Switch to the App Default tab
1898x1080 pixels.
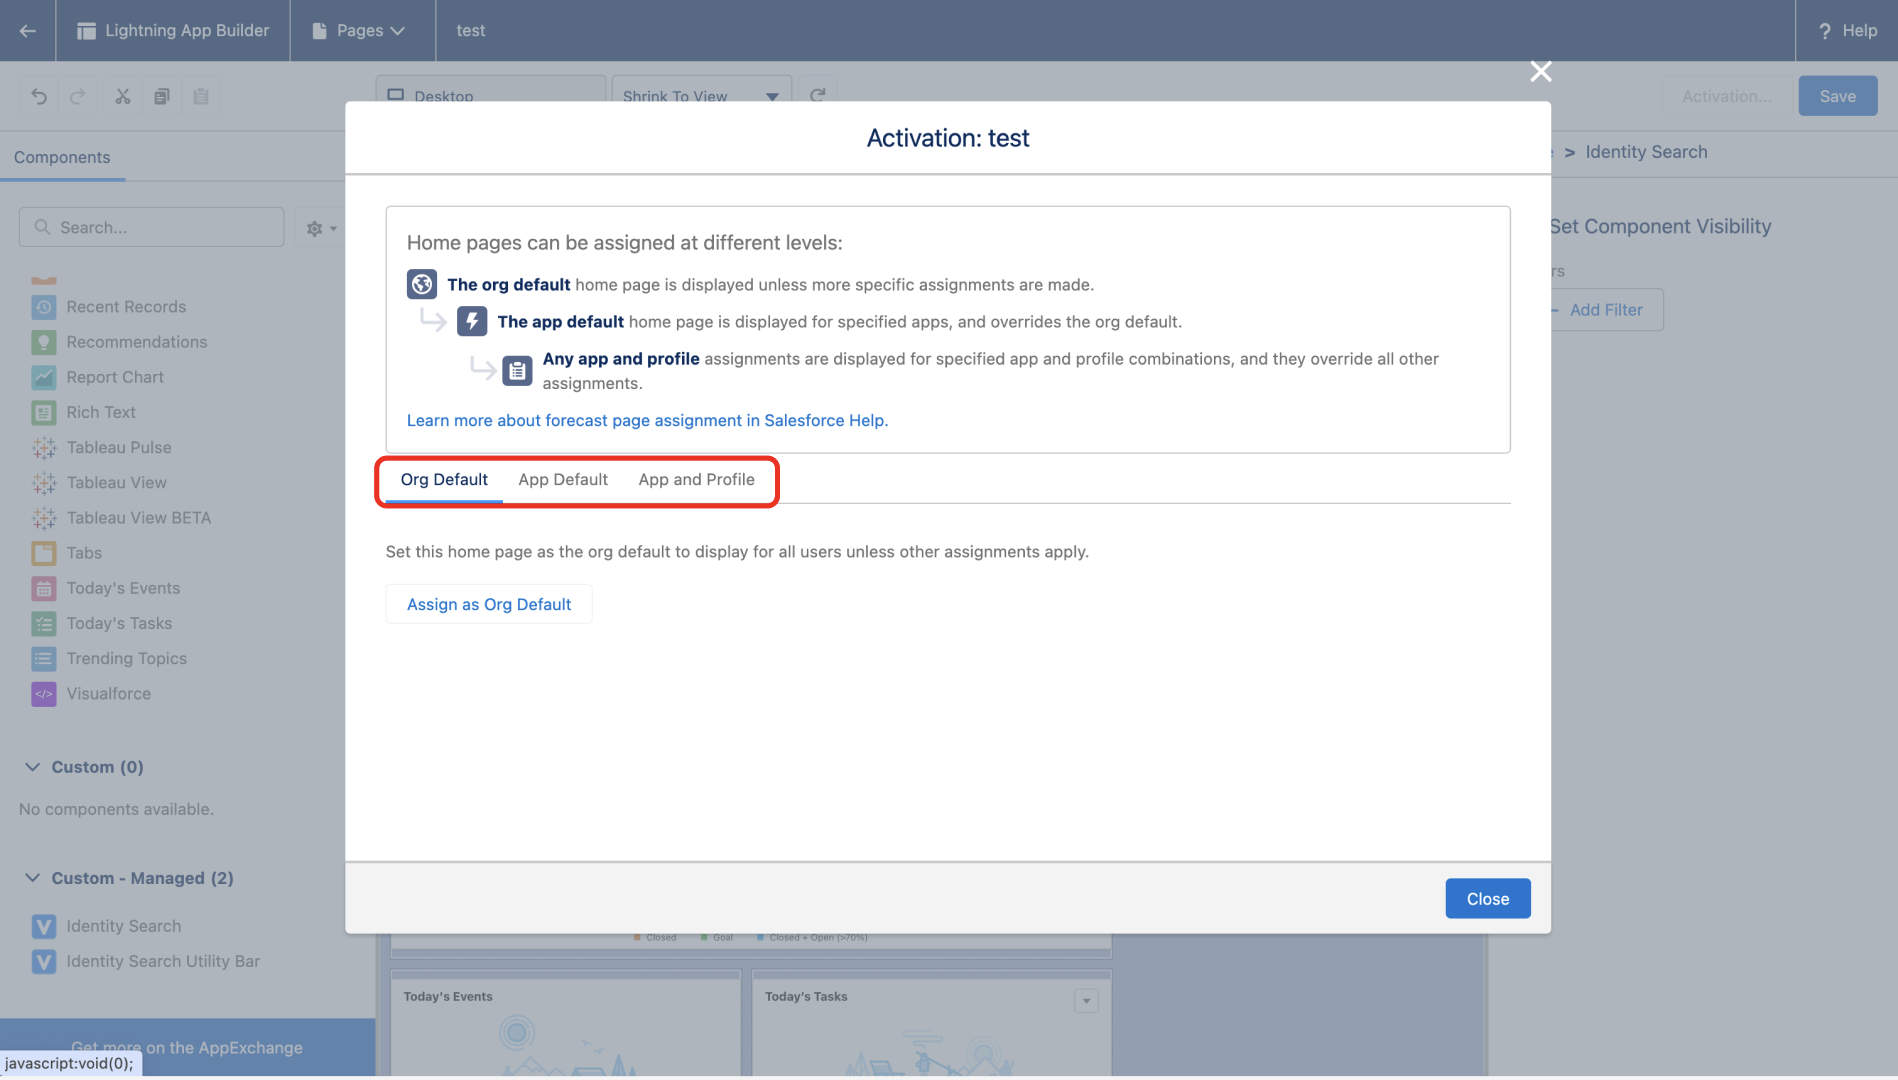[563, 480]
